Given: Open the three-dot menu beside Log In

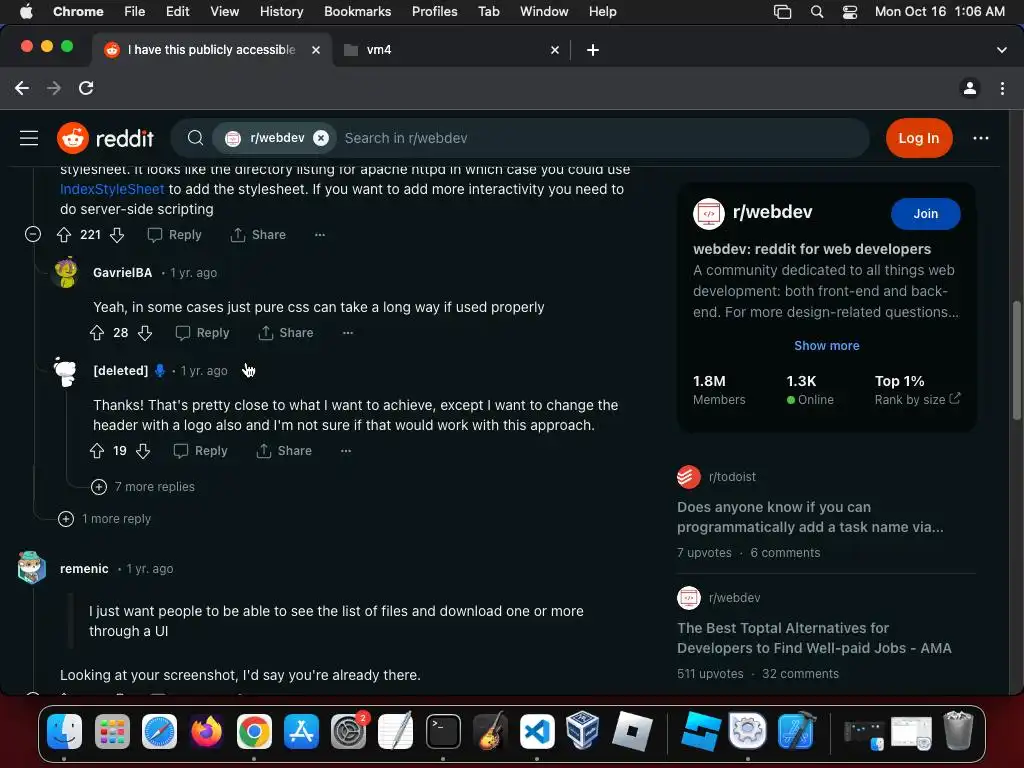Looking at the screenshot, I should (x=980, y=138).
